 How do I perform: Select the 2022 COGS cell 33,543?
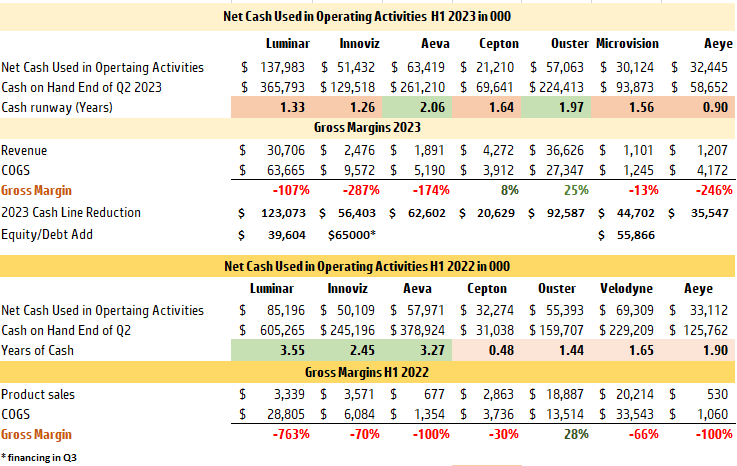tap(635, 414)
